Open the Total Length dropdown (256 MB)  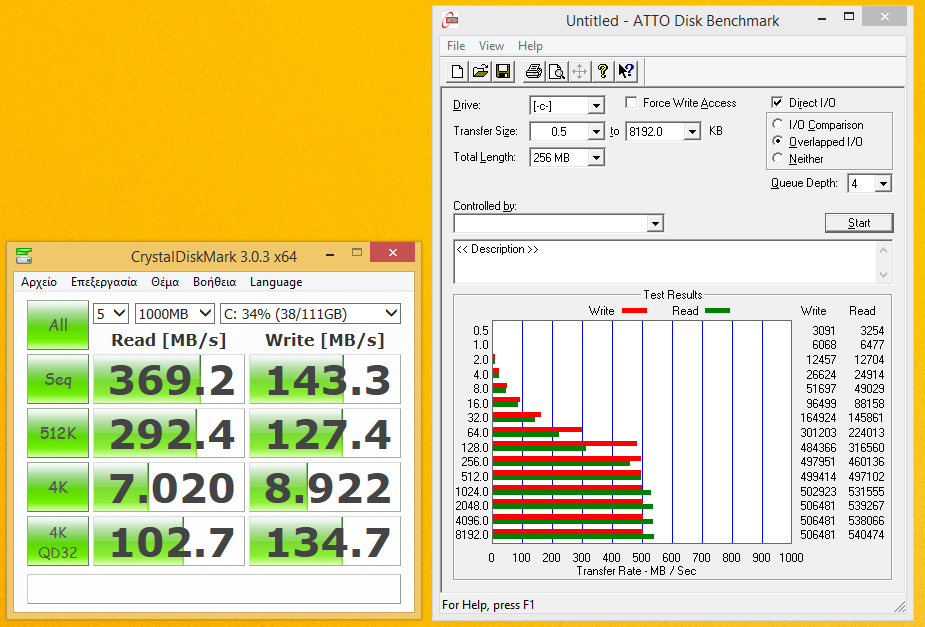click(596, 157)
